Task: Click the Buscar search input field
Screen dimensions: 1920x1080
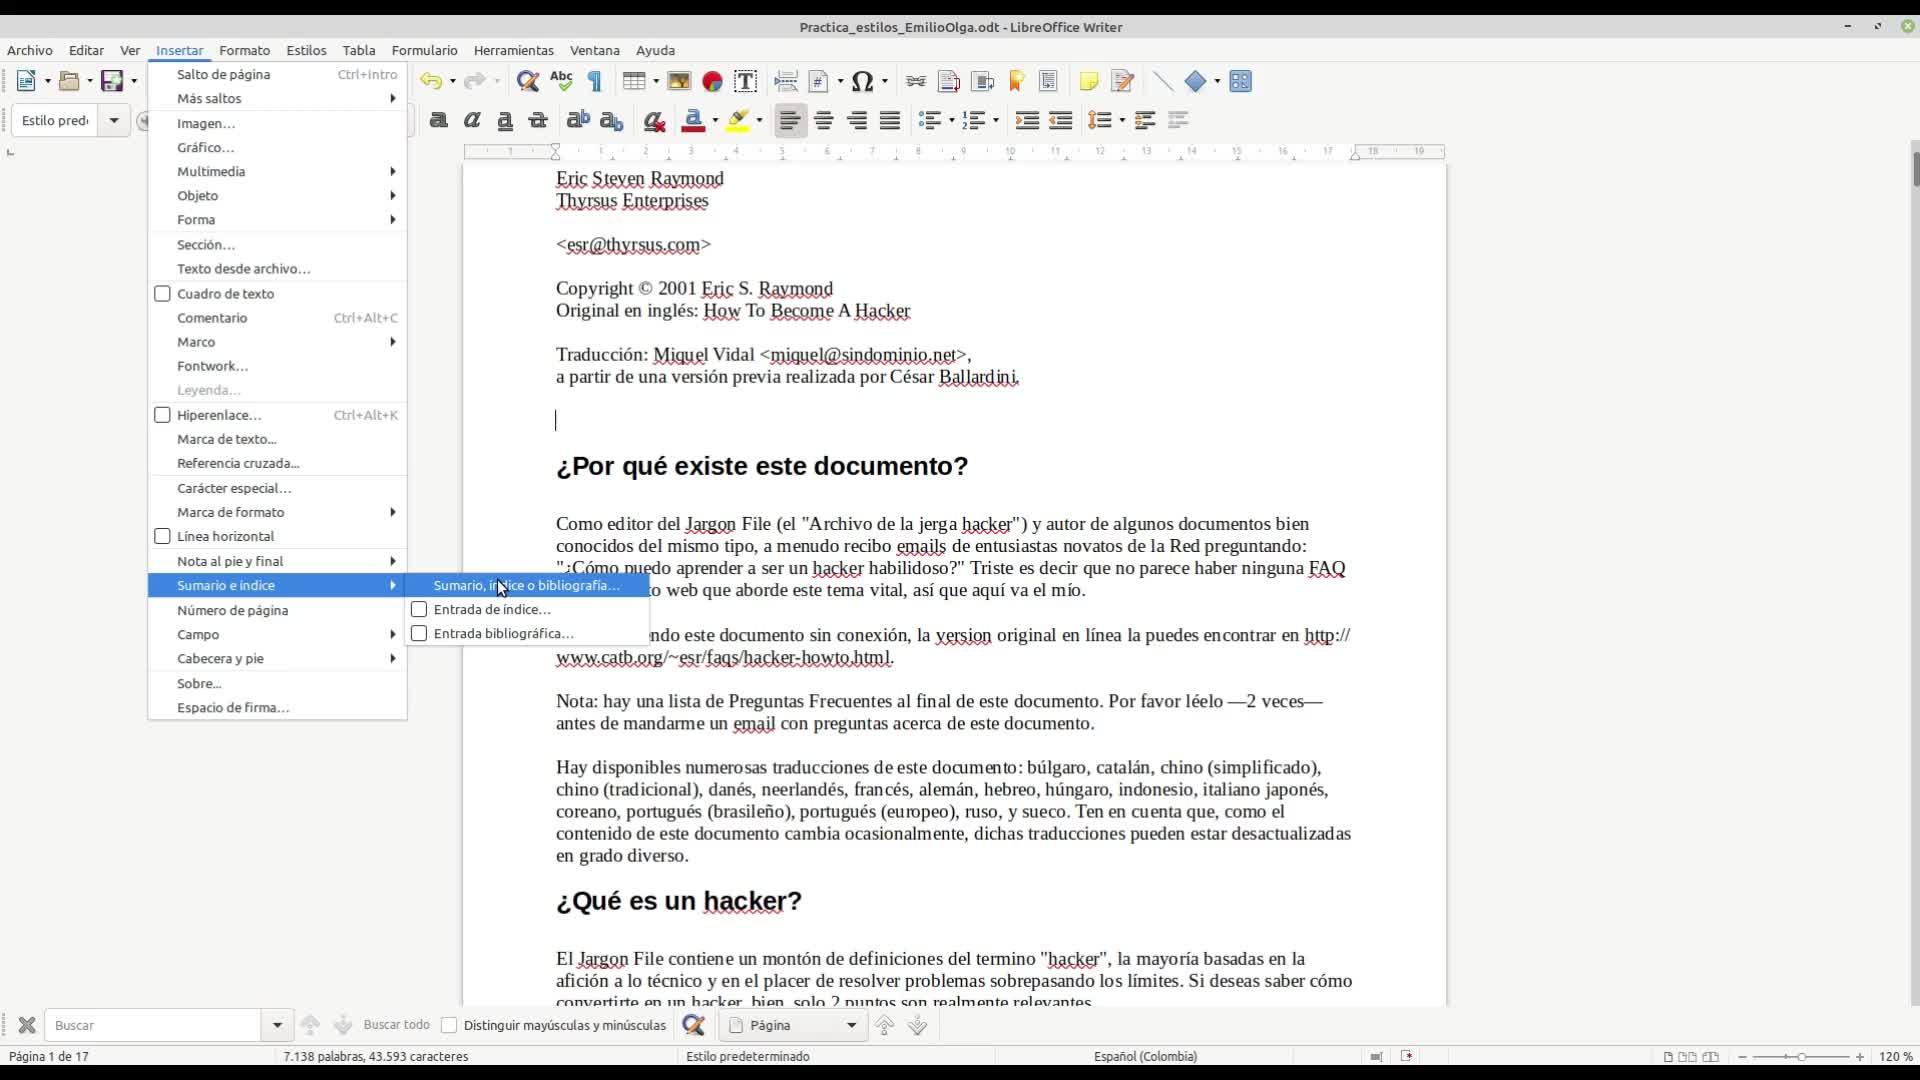Action: (155, 1025)
